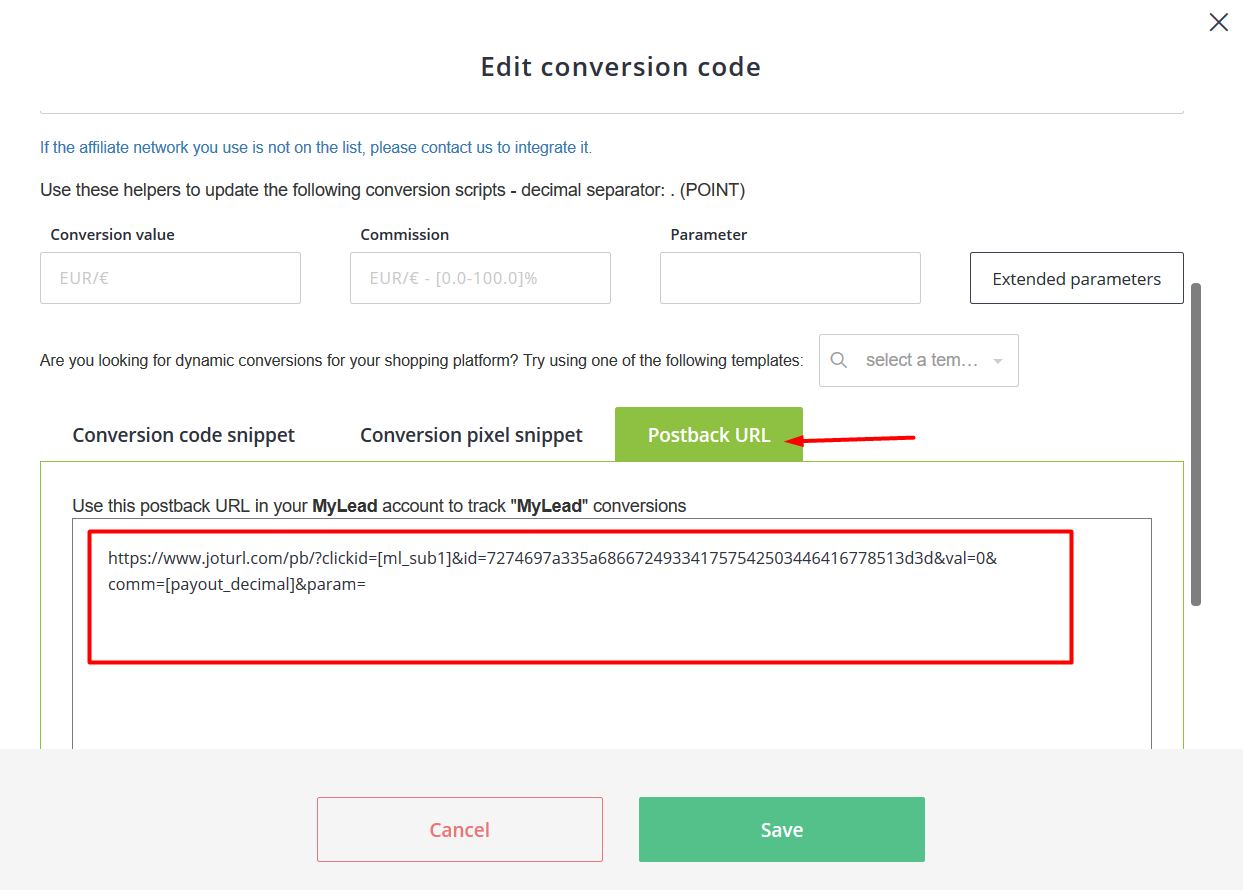
Task: Click the 'Parameter' field label
Action: point(708,235)
